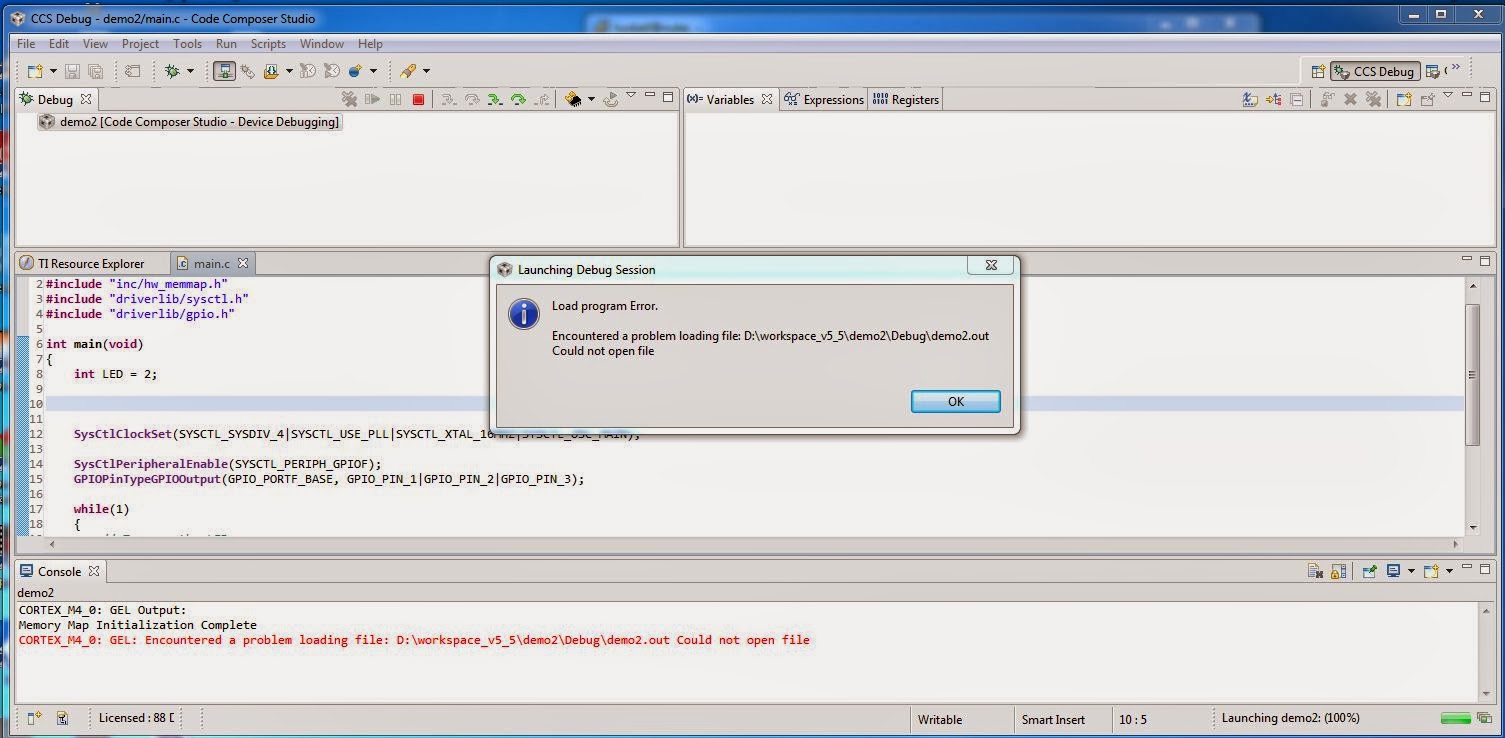Click the Step Into icon in Debug view
1505x738 pixels.
[x=448, y=99]
